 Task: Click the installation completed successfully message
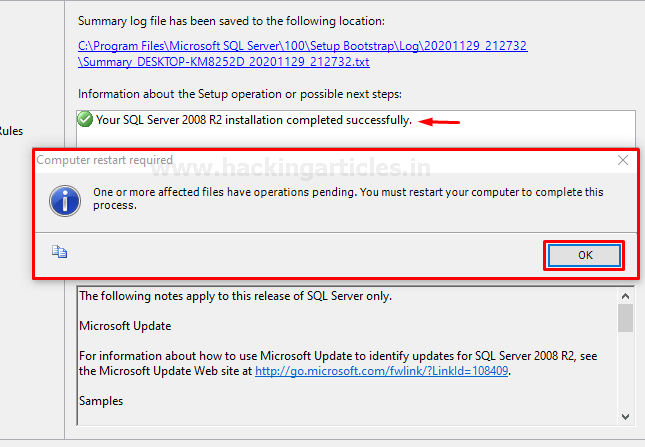pyautogui.click(x=254, y=121)
